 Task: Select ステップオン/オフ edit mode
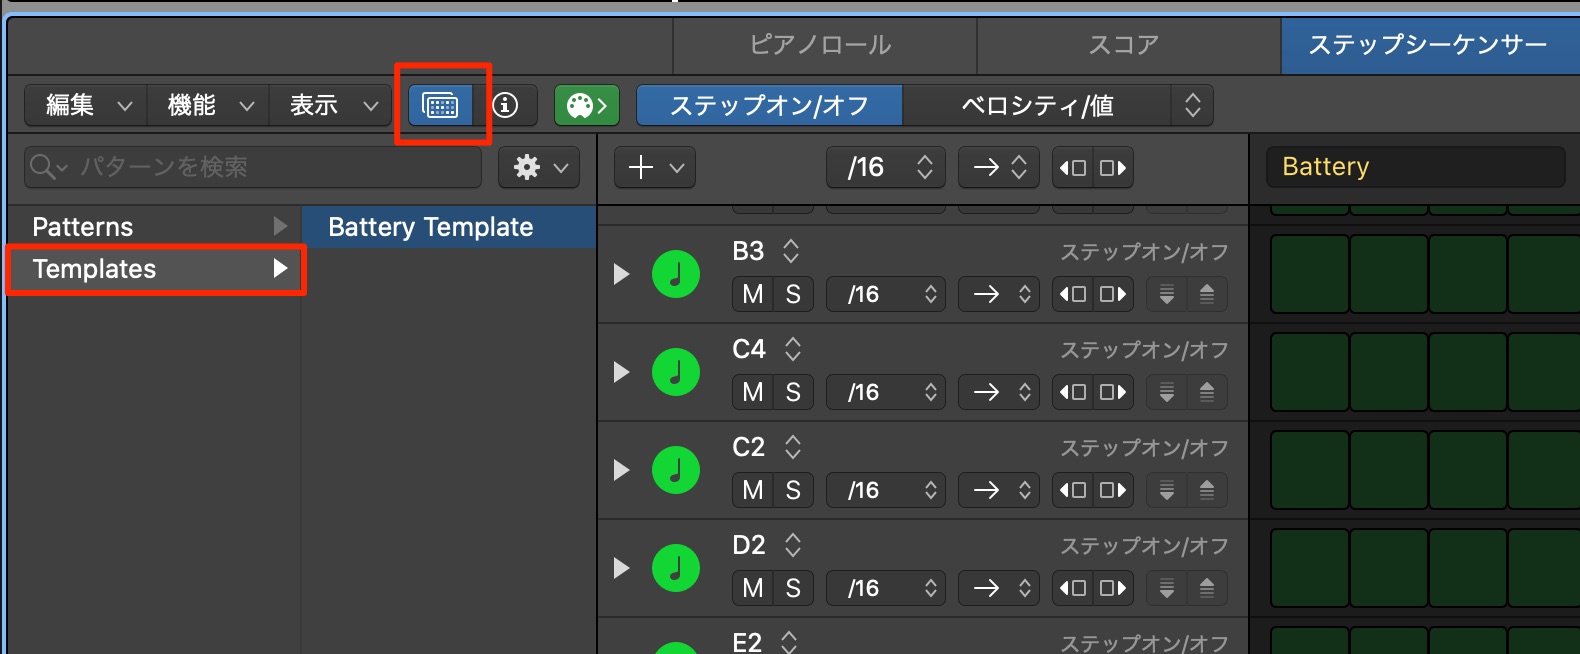(769, 105)
